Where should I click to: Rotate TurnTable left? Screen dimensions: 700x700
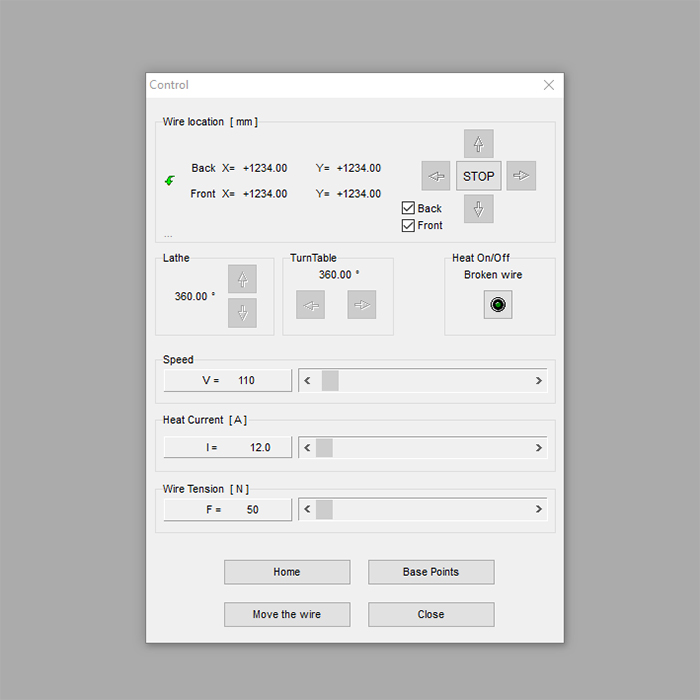click(x=311, y=305)
